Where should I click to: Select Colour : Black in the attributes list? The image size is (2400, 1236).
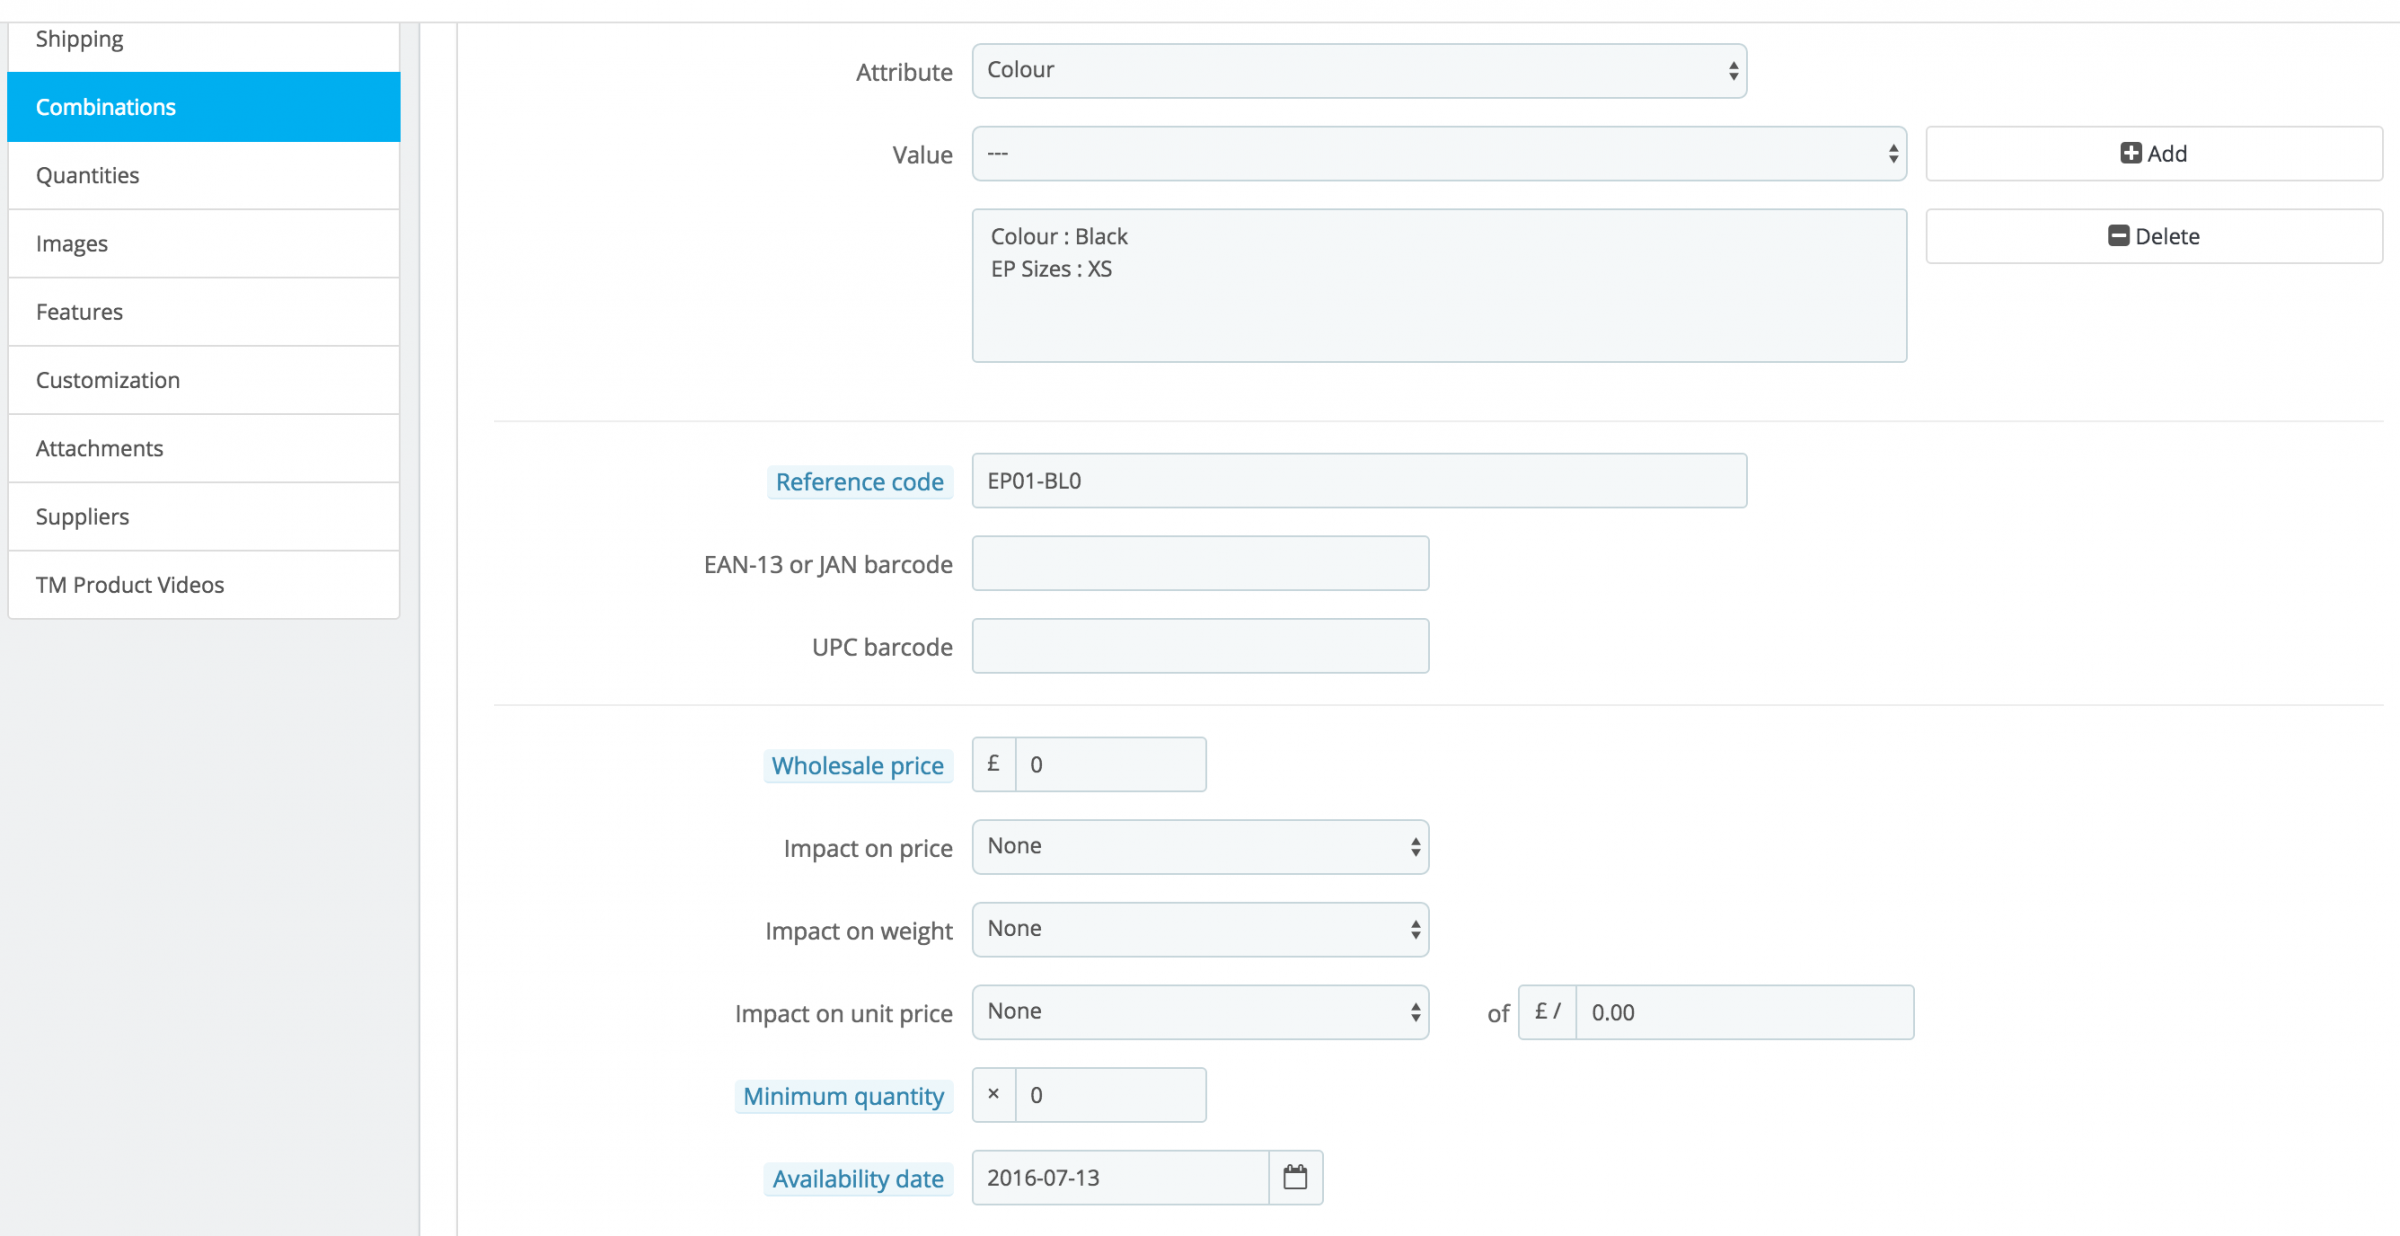point(1059,236)
